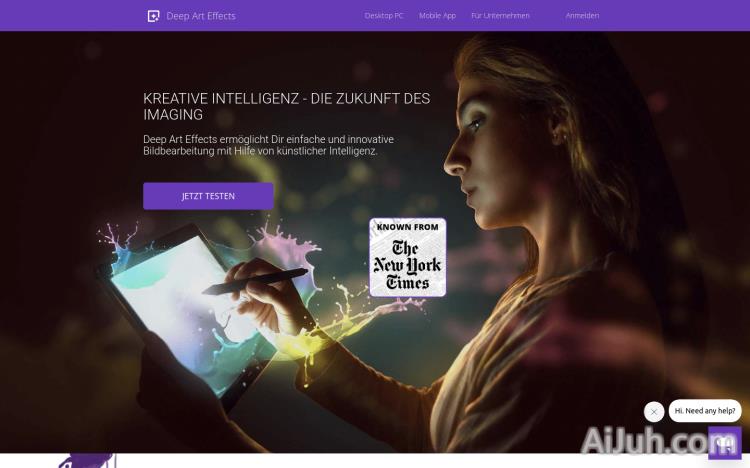
Task: Click the glowing tablet screen image
Action: click(187, 311)
